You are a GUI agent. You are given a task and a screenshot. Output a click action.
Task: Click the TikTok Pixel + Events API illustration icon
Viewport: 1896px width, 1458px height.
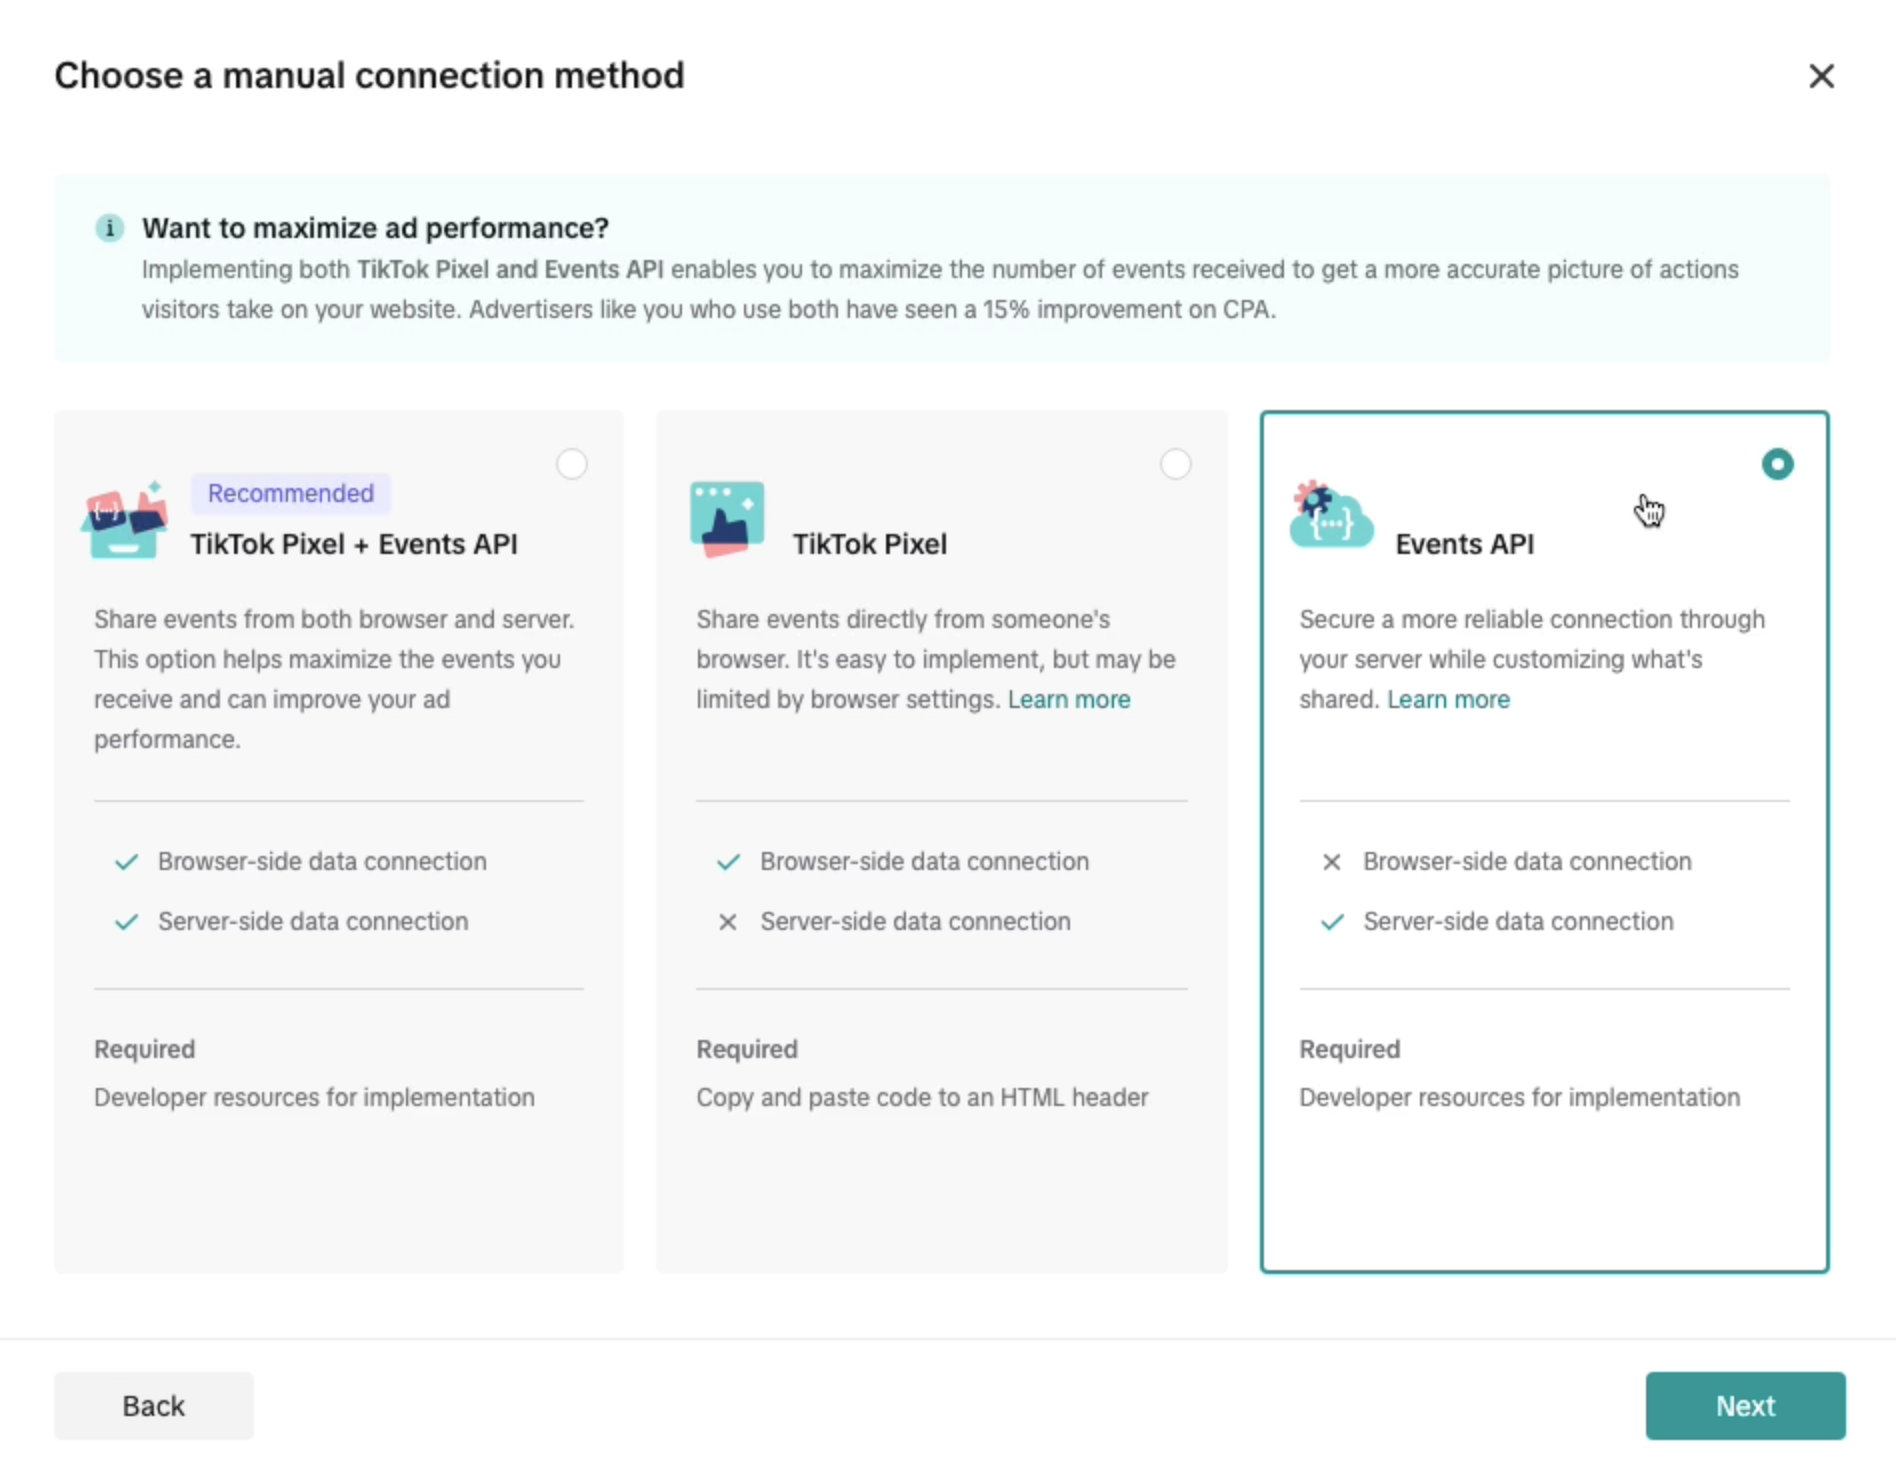click(x=124, y=519)
